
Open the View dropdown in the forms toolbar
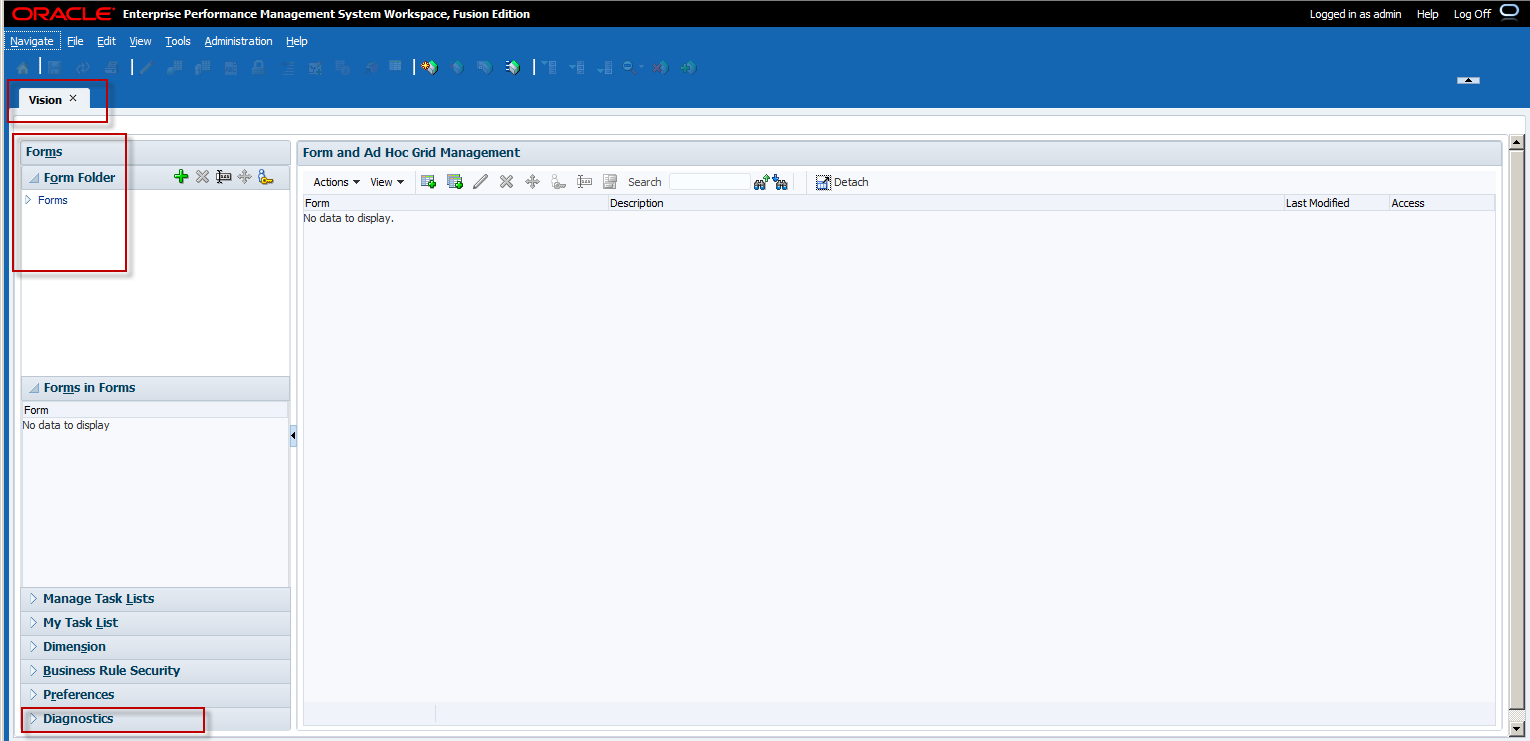coord(387,182)
